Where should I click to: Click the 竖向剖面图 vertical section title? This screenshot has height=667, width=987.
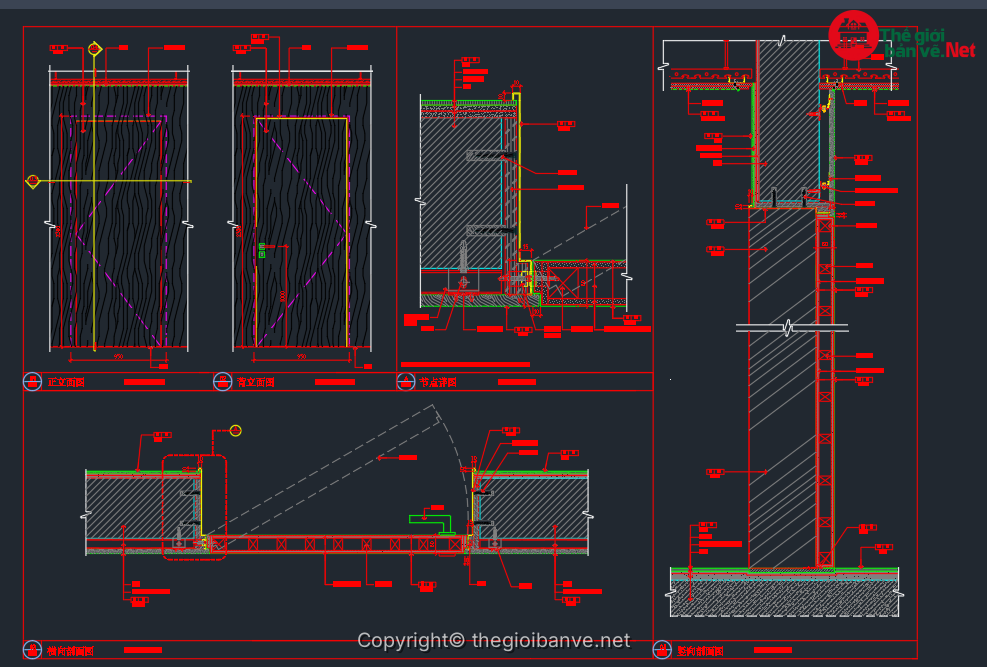[x=699, y=651]
